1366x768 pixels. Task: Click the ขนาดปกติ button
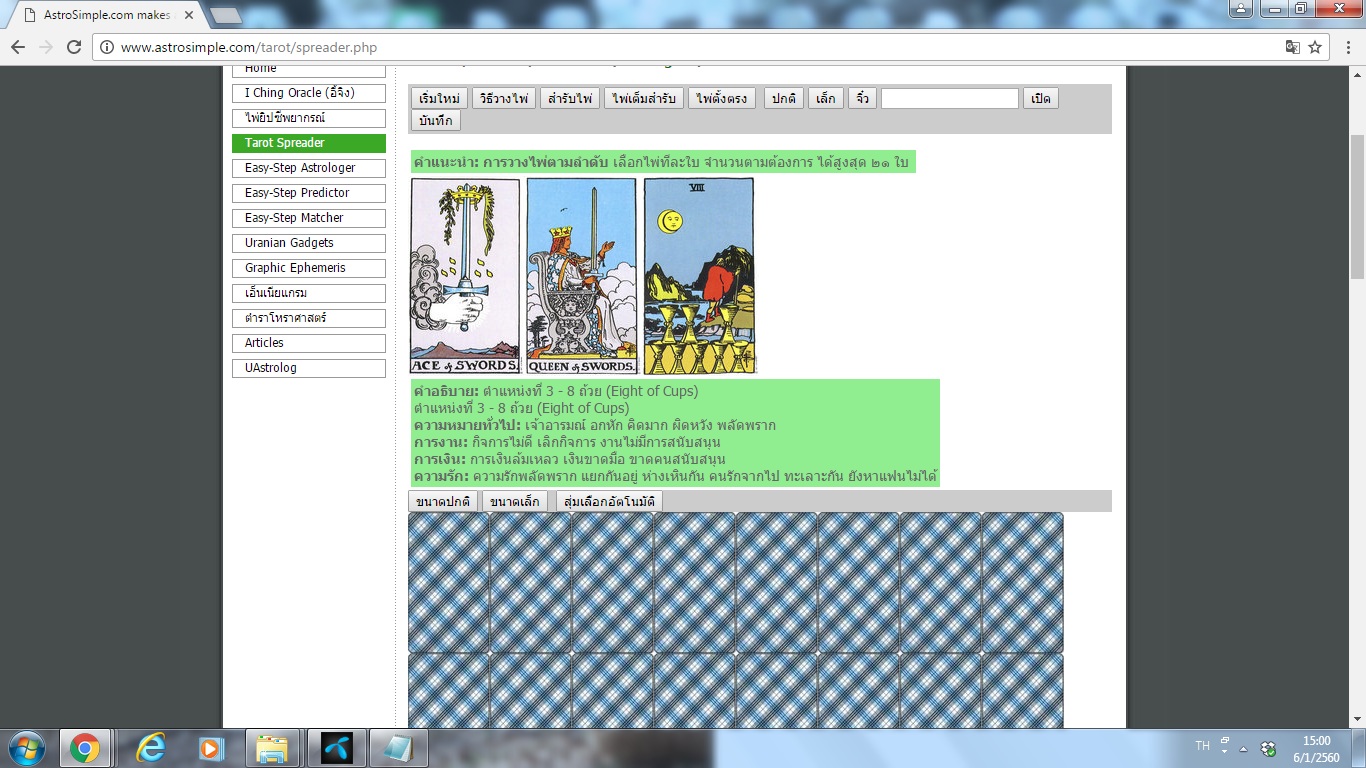click(443, 501)
